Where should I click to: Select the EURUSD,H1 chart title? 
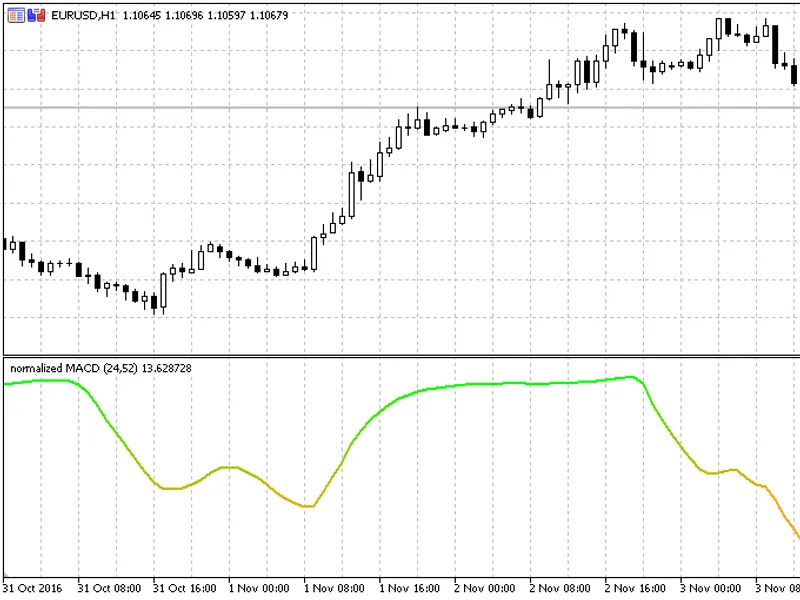coord(83,16)
